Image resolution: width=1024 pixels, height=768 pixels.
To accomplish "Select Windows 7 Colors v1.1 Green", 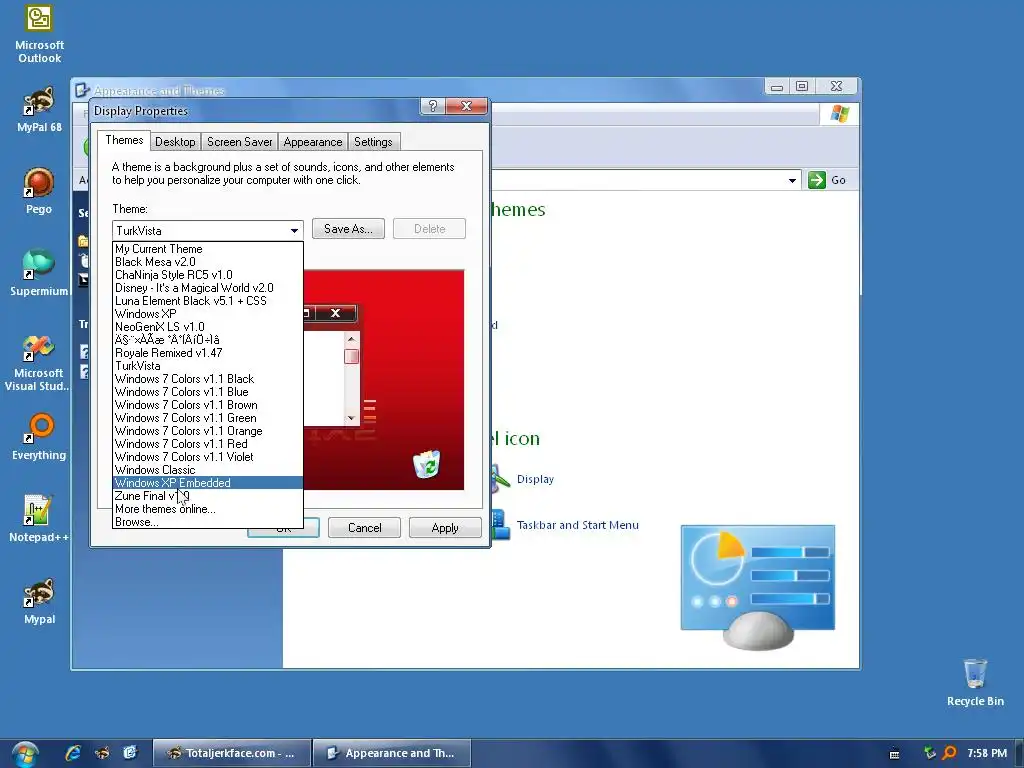I will pyautogui.click(x=208, y=418).
